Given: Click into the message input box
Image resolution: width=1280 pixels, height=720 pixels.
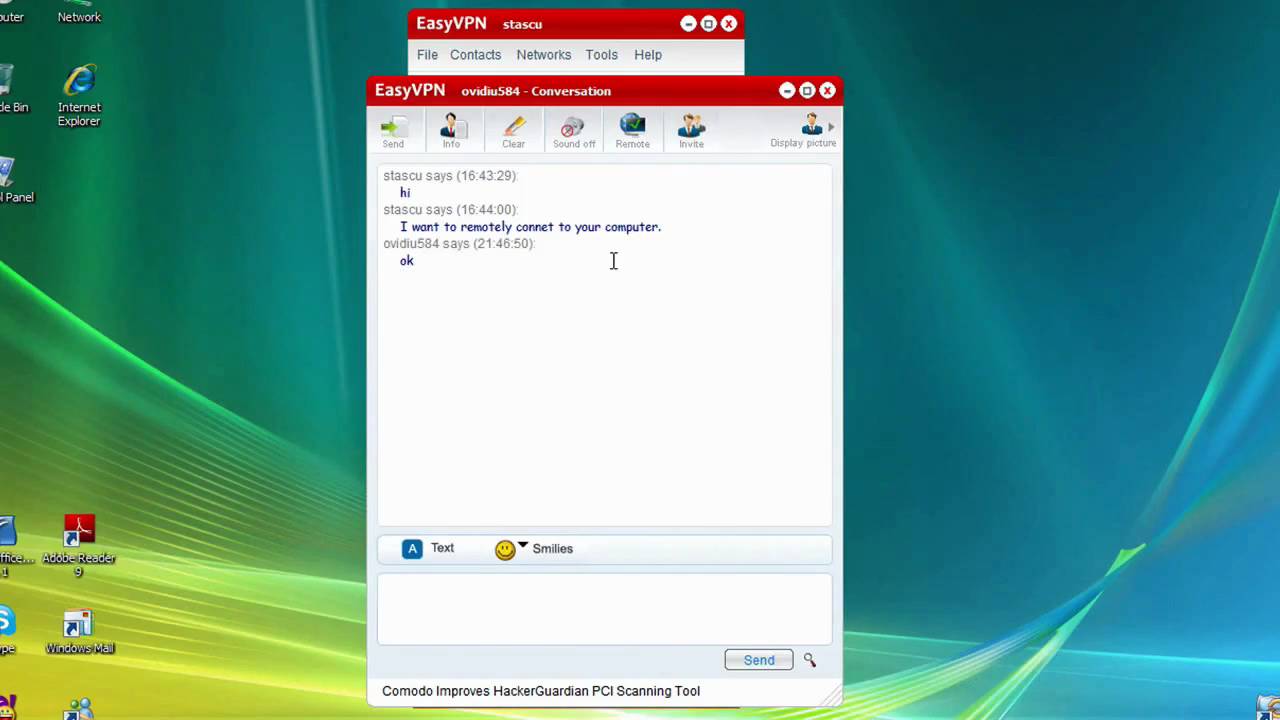Looking at the screenshot, I should (604, 608).
